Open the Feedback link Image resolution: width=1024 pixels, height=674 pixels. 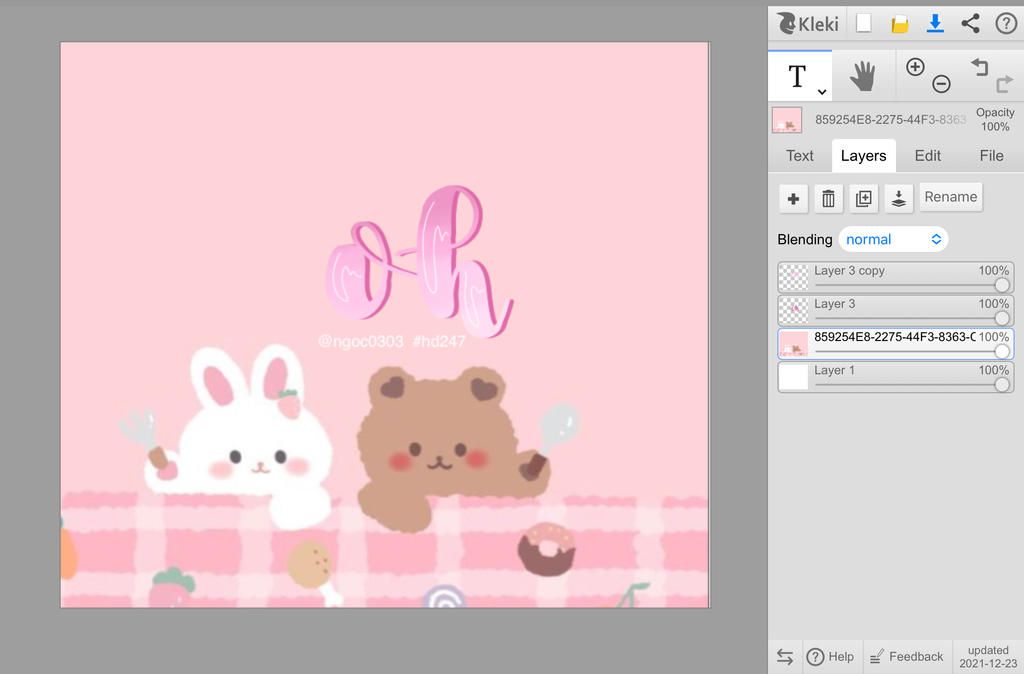906,657
